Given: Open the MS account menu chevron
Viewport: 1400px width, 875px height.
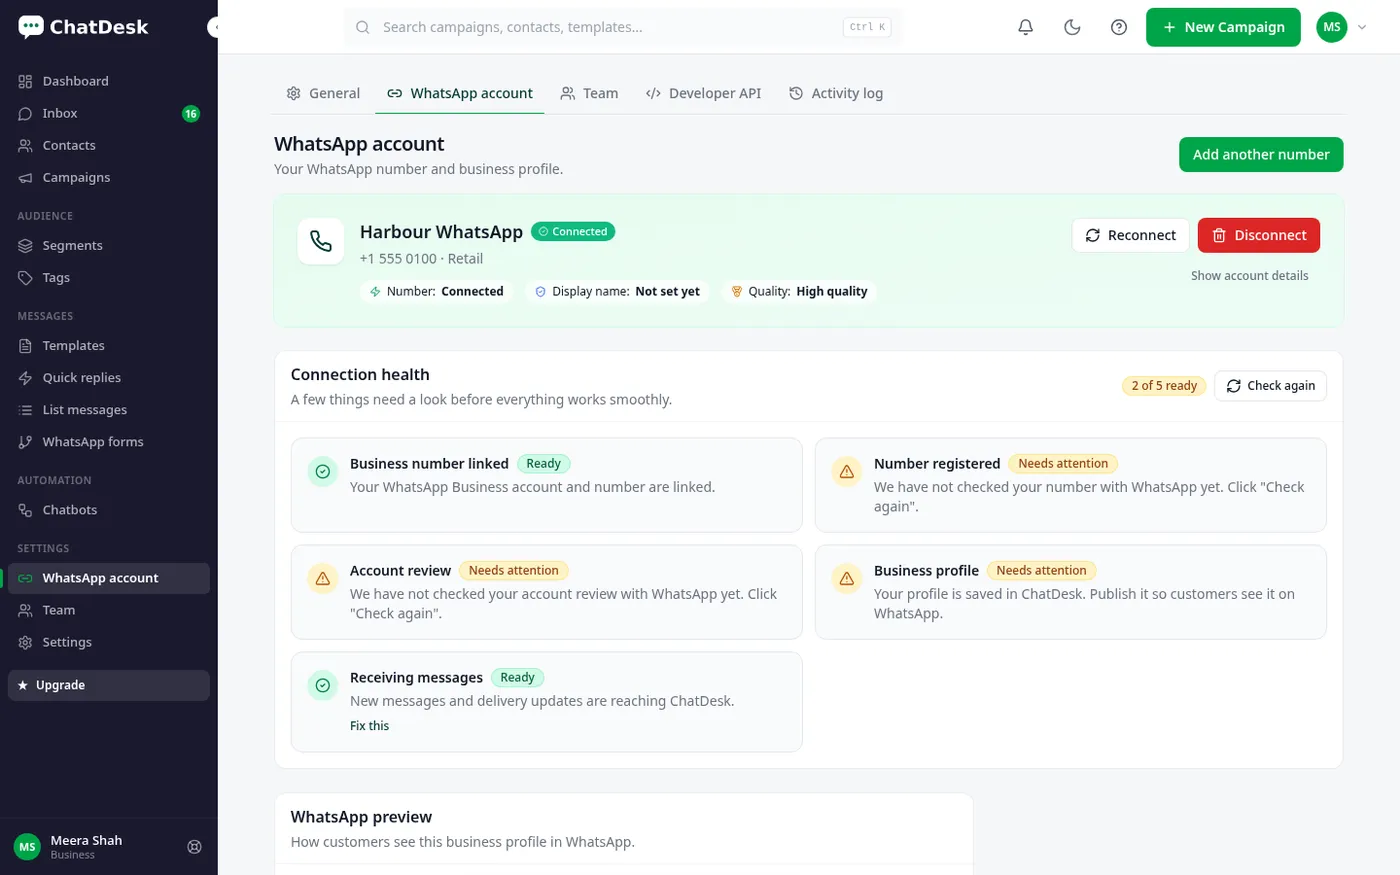Looking at the screenshot, I should tap(1362, 27).
